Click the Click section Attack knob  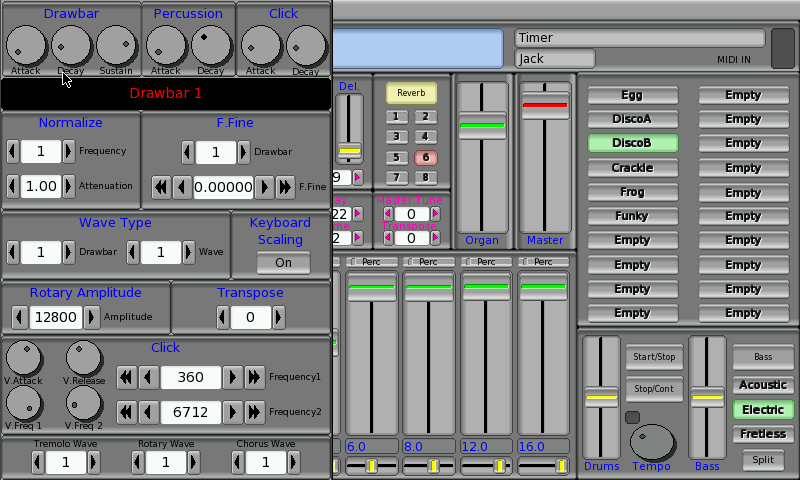261,46
